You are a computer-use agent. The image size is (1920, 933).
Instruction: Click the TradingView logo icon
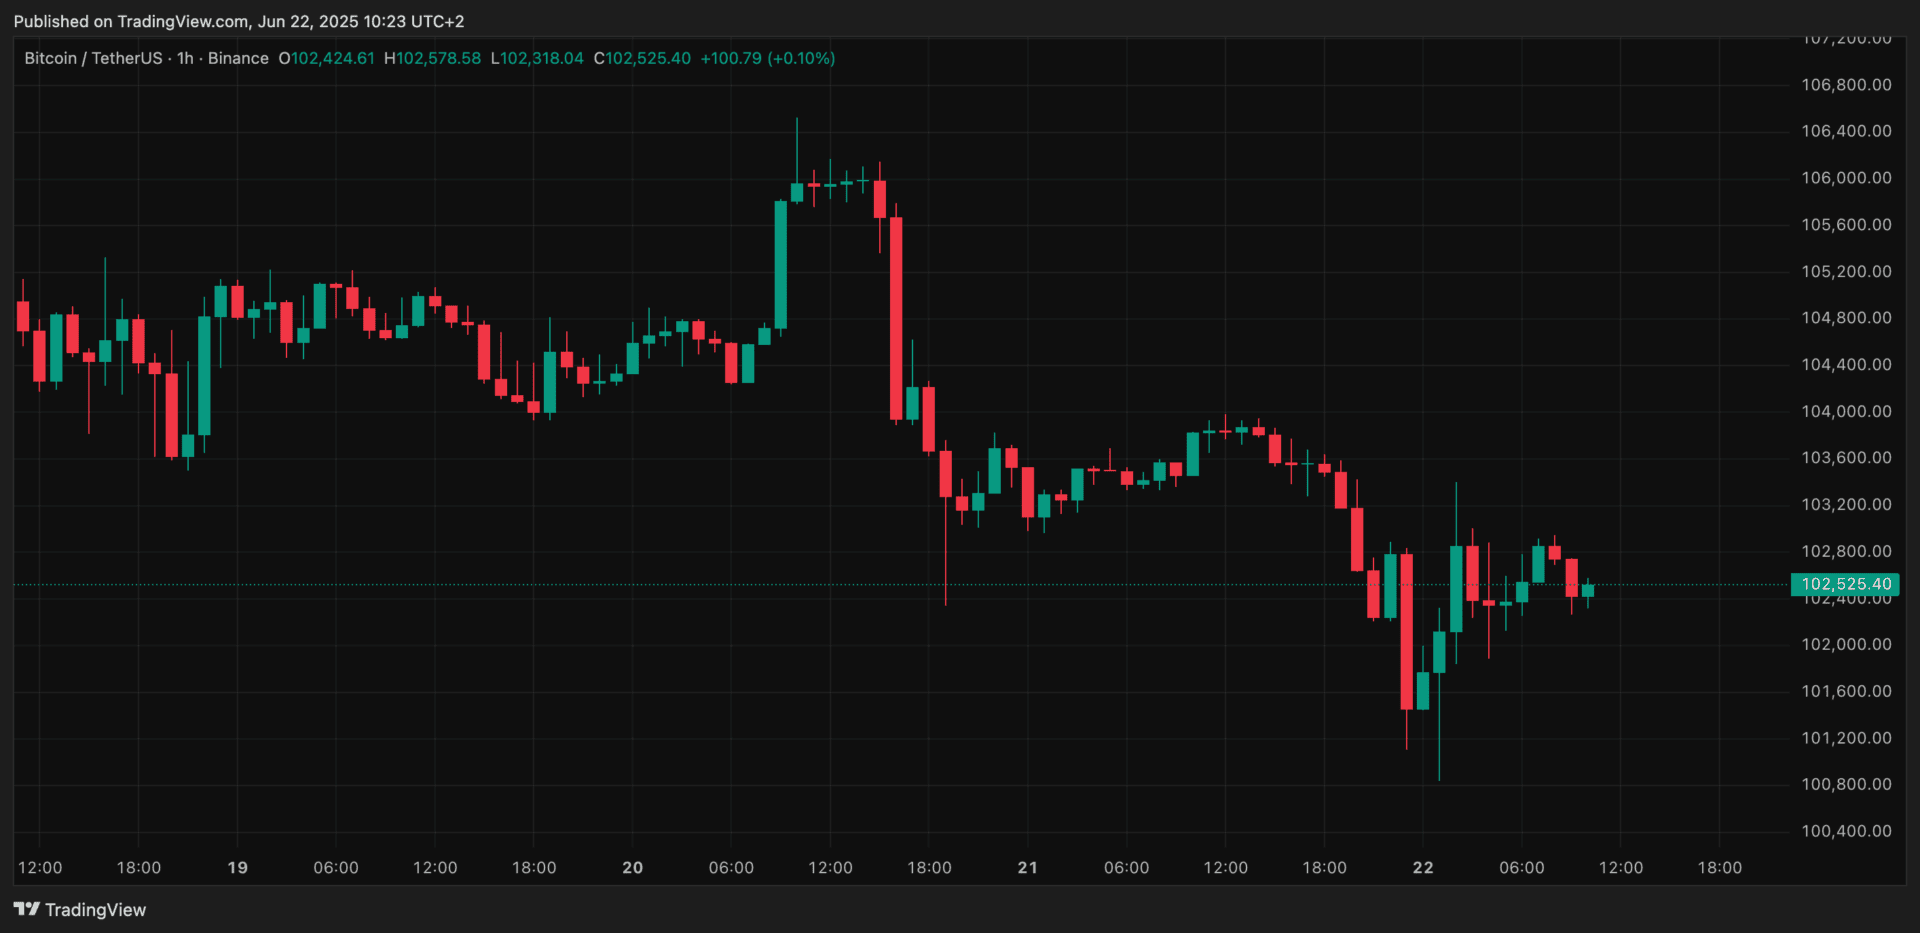26,909
